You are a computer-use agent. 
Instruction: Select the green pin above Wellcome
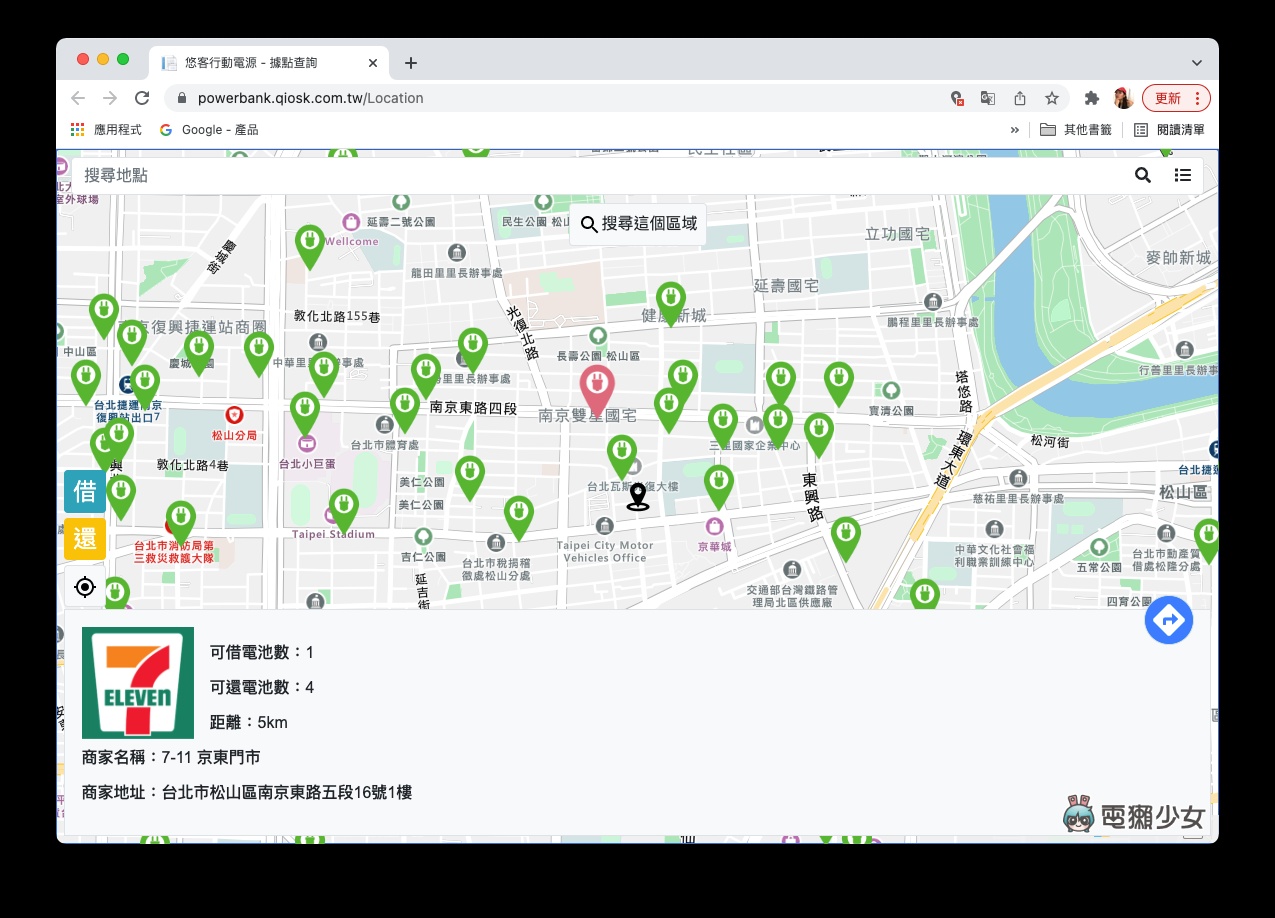pyautogui.click(x=310, y=246)
